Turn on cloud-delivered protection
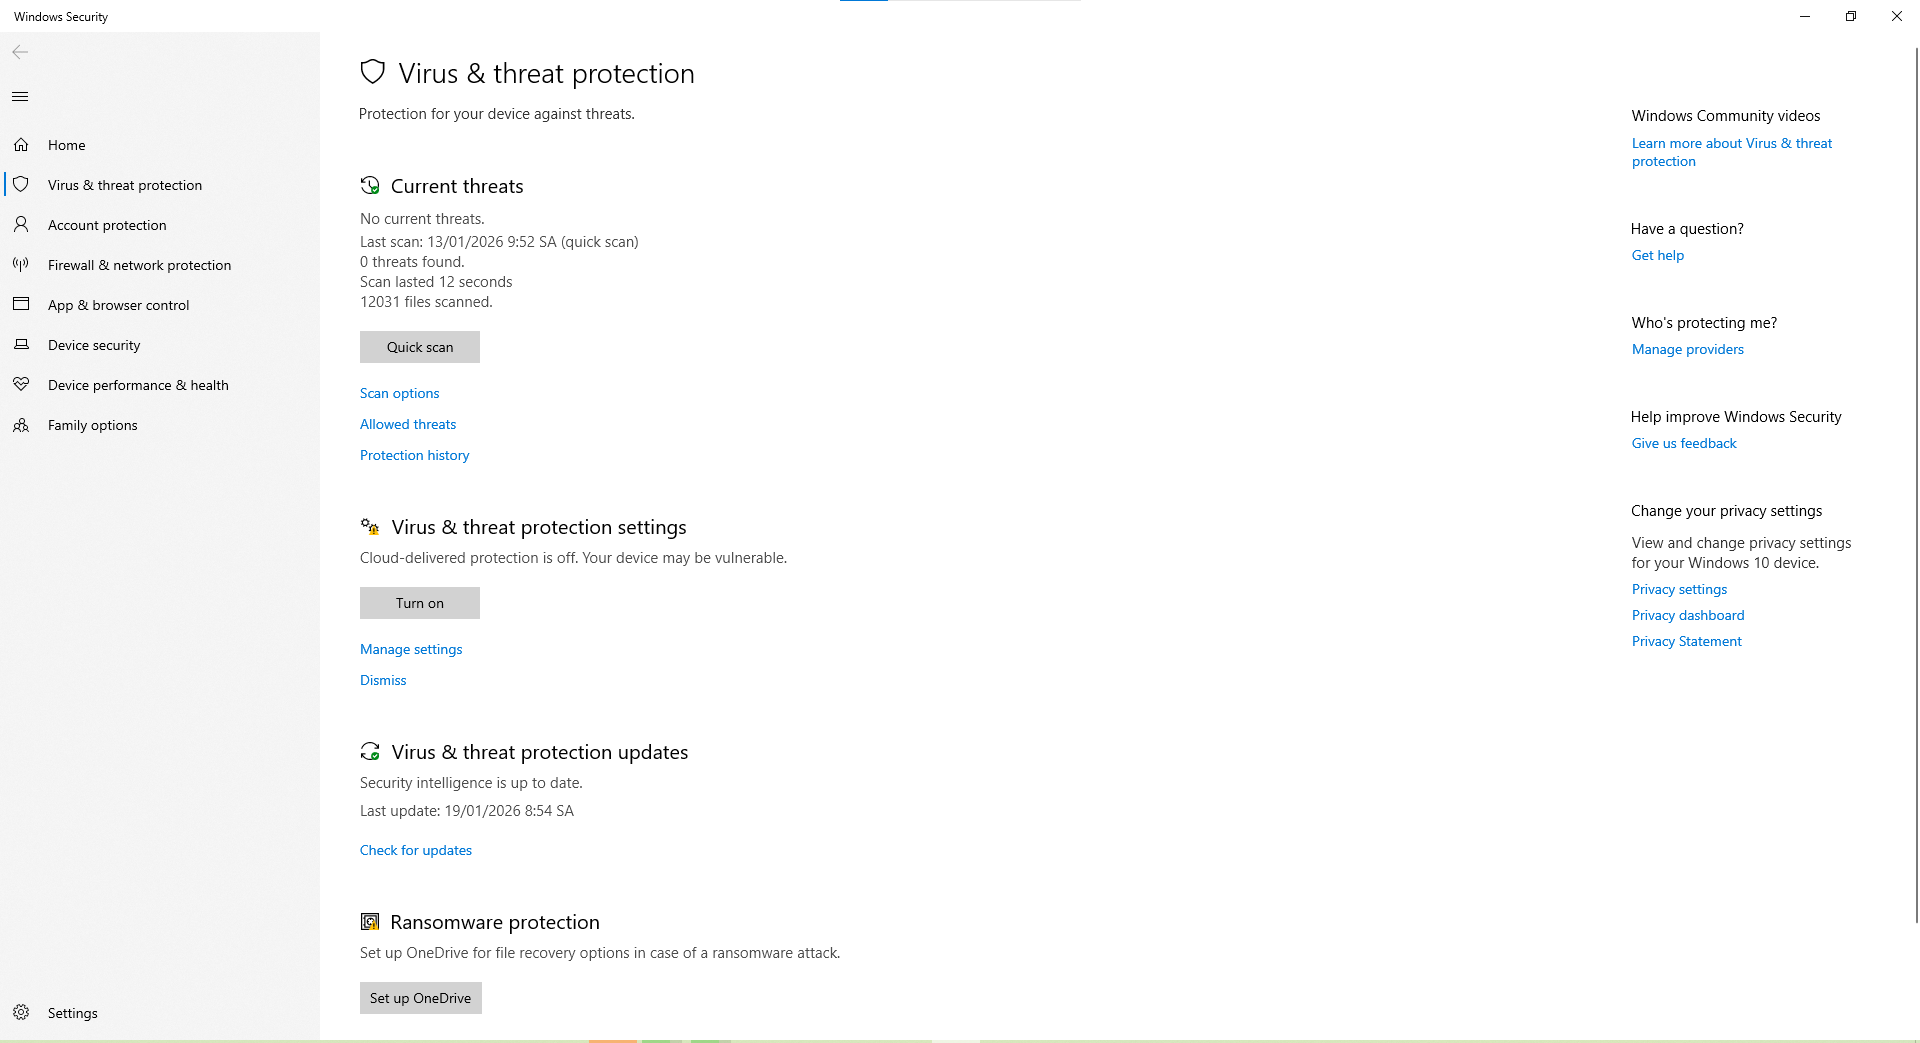1920x1043 pixels. point(420,603)
